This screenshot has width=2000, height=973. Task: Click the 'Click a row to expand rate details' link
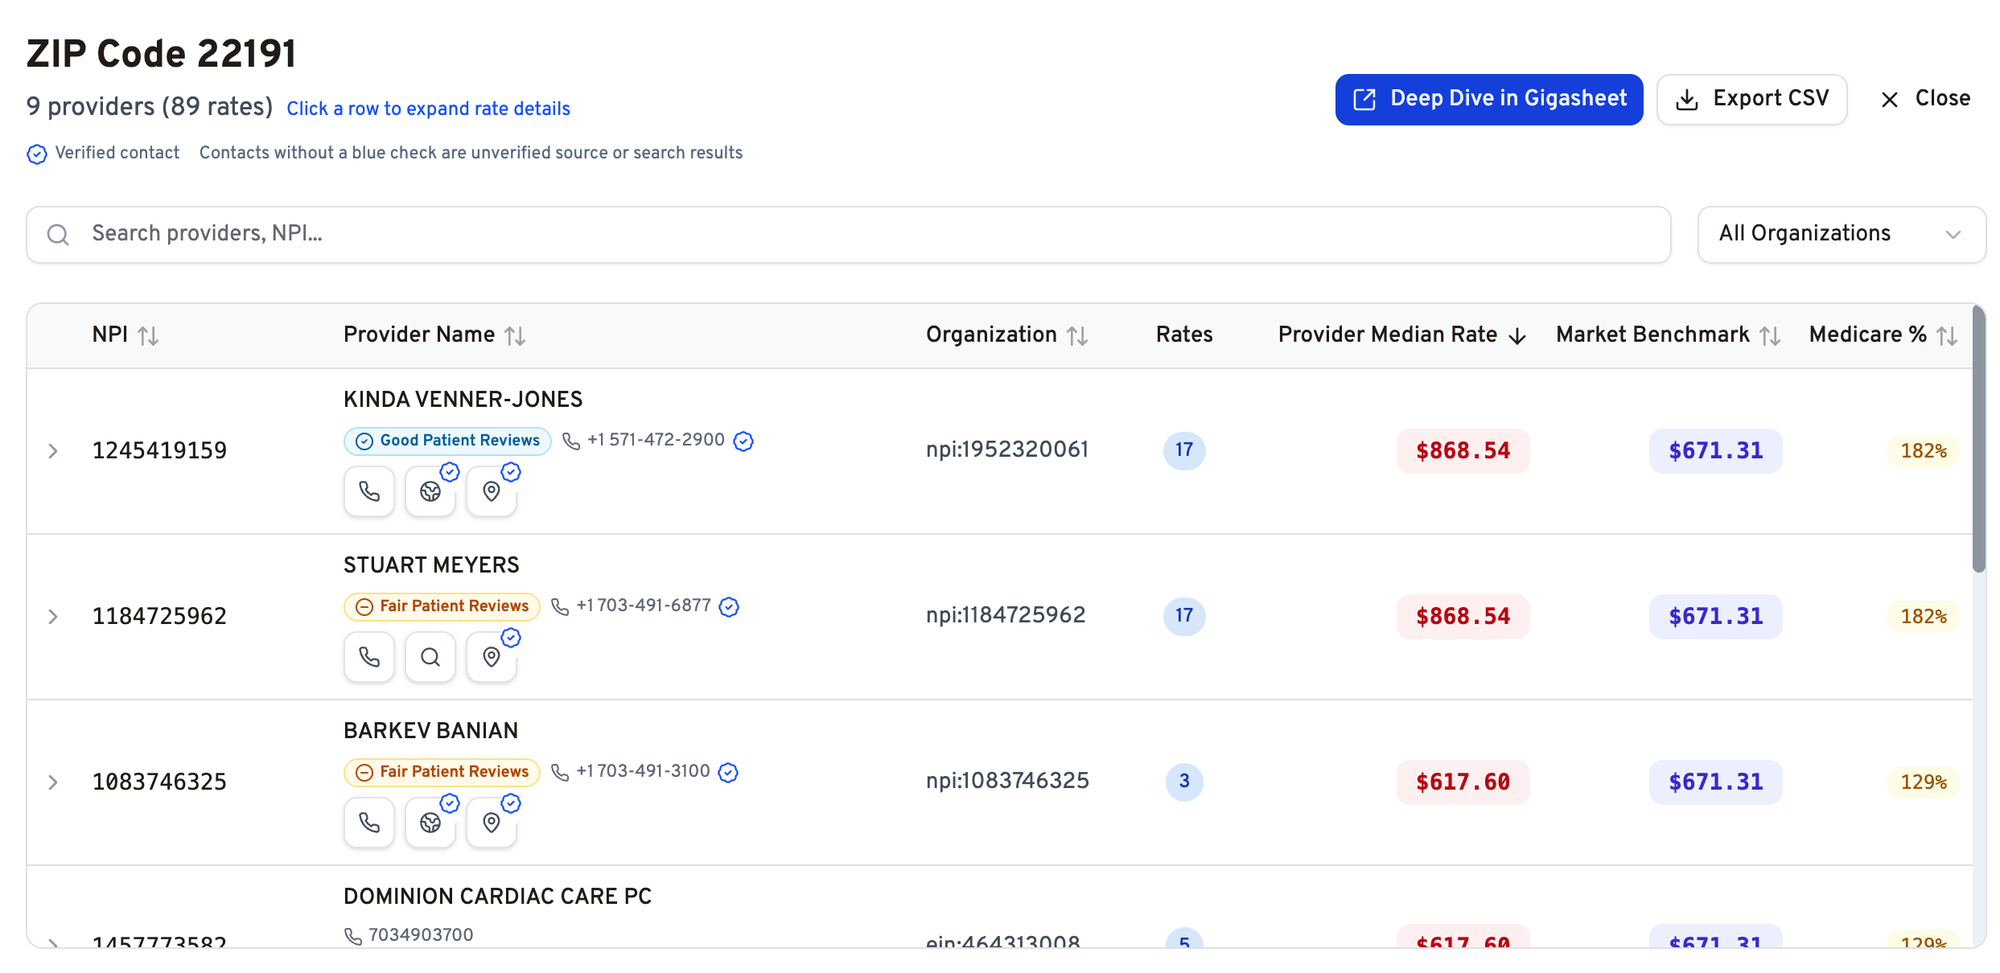tap(428, 109)
